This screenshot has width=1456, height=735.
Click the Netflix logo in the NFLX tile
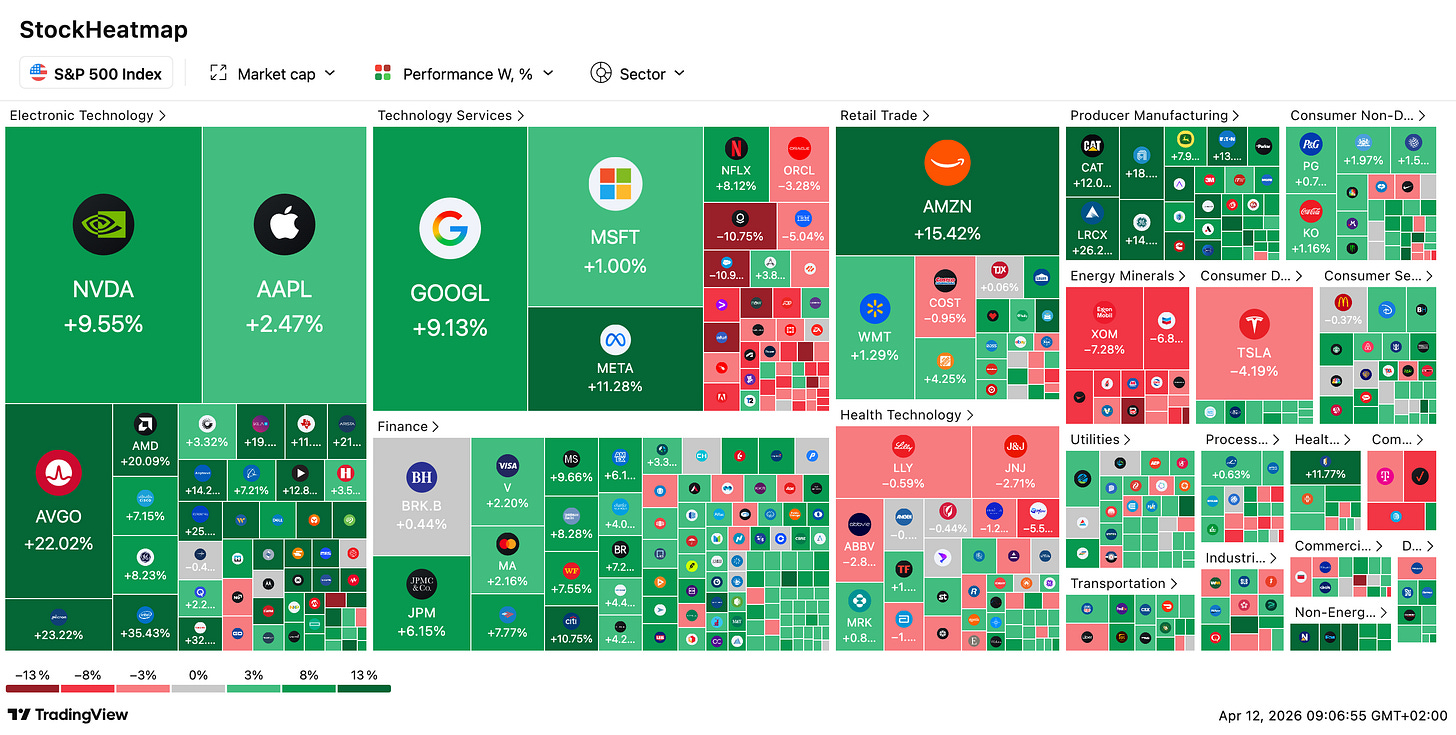[x=736, y=148]
